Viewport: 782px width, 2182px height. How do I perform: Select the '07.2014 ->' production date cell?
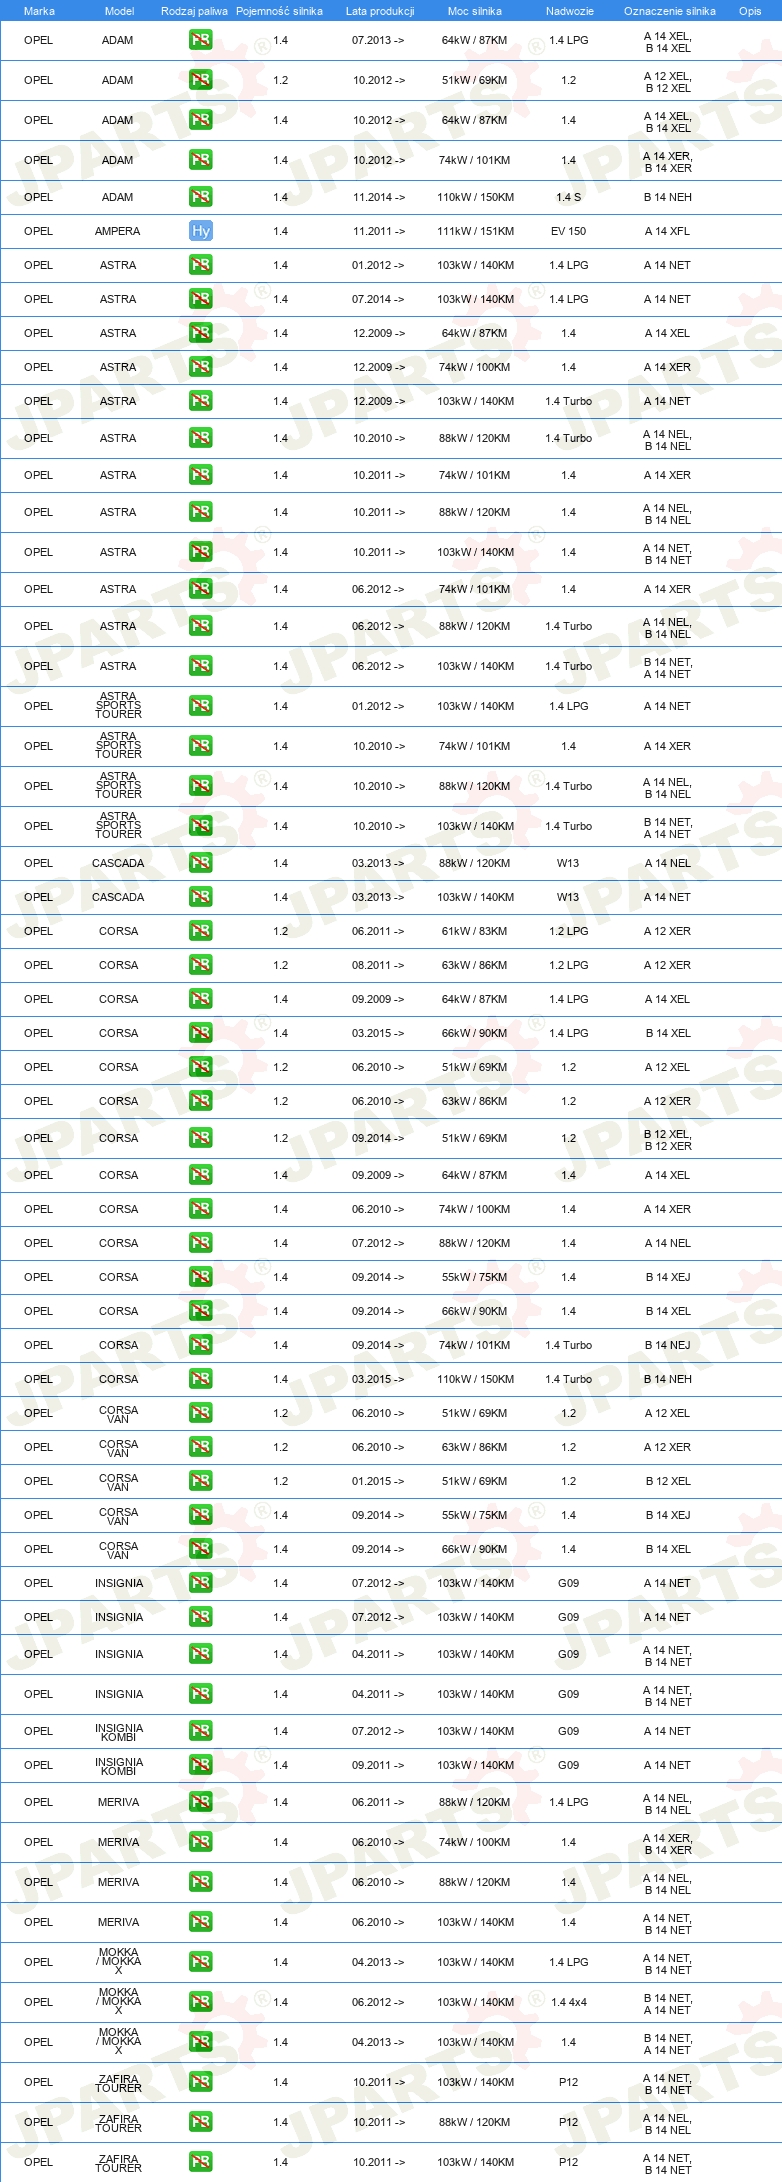click(379, 299)
